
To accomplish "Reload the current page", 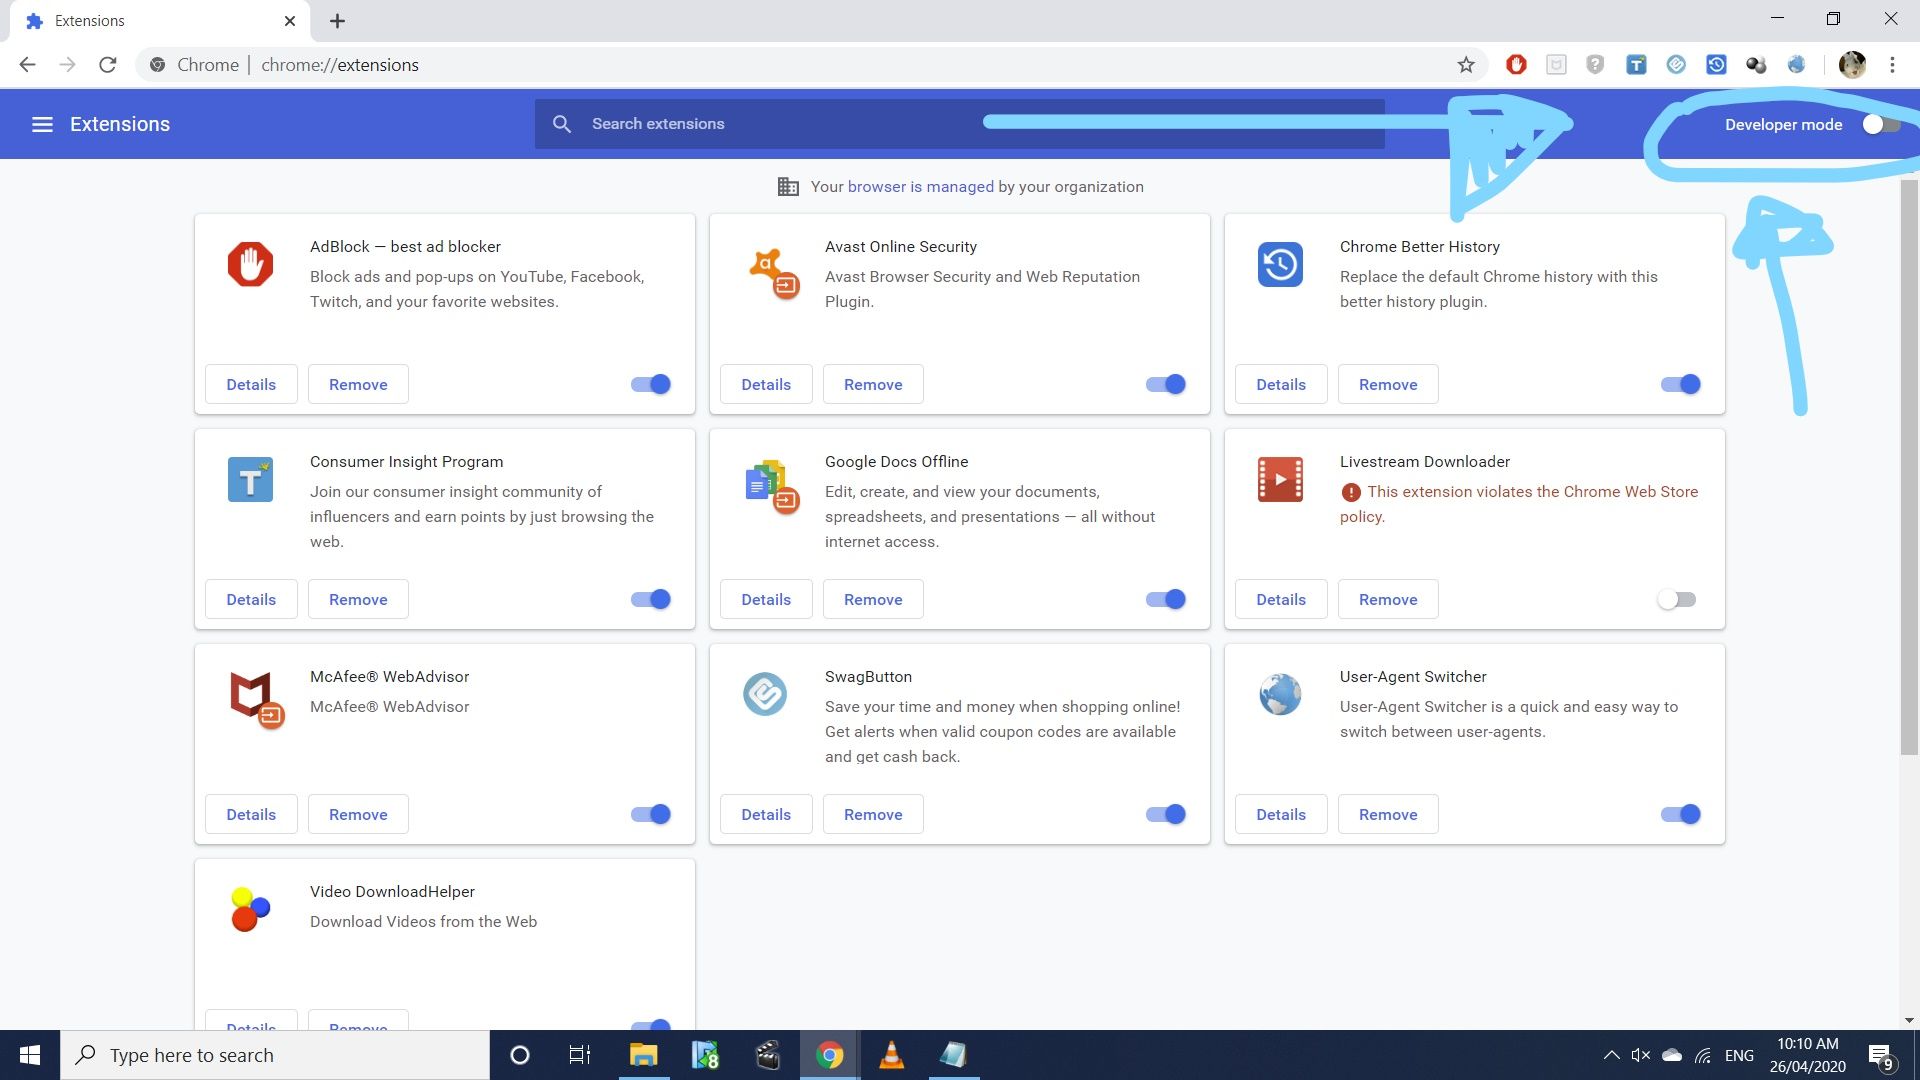I will click(x=108, y=65).
